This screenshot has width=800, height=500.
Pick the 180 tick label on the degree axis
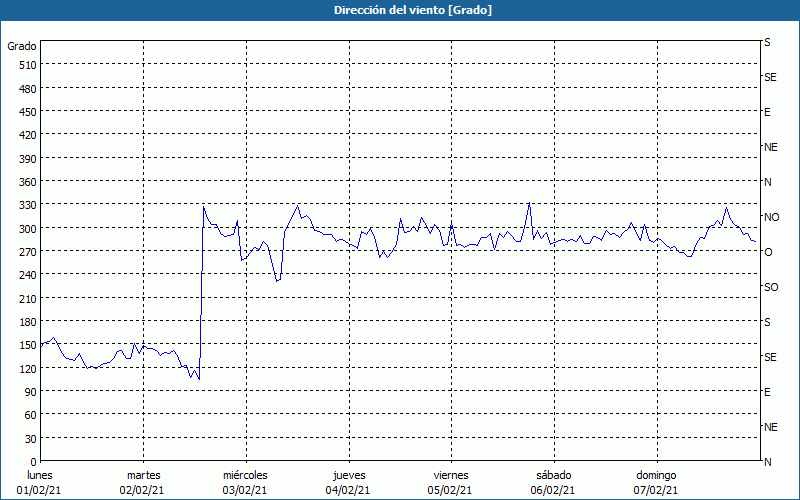[x=28, y=322]
